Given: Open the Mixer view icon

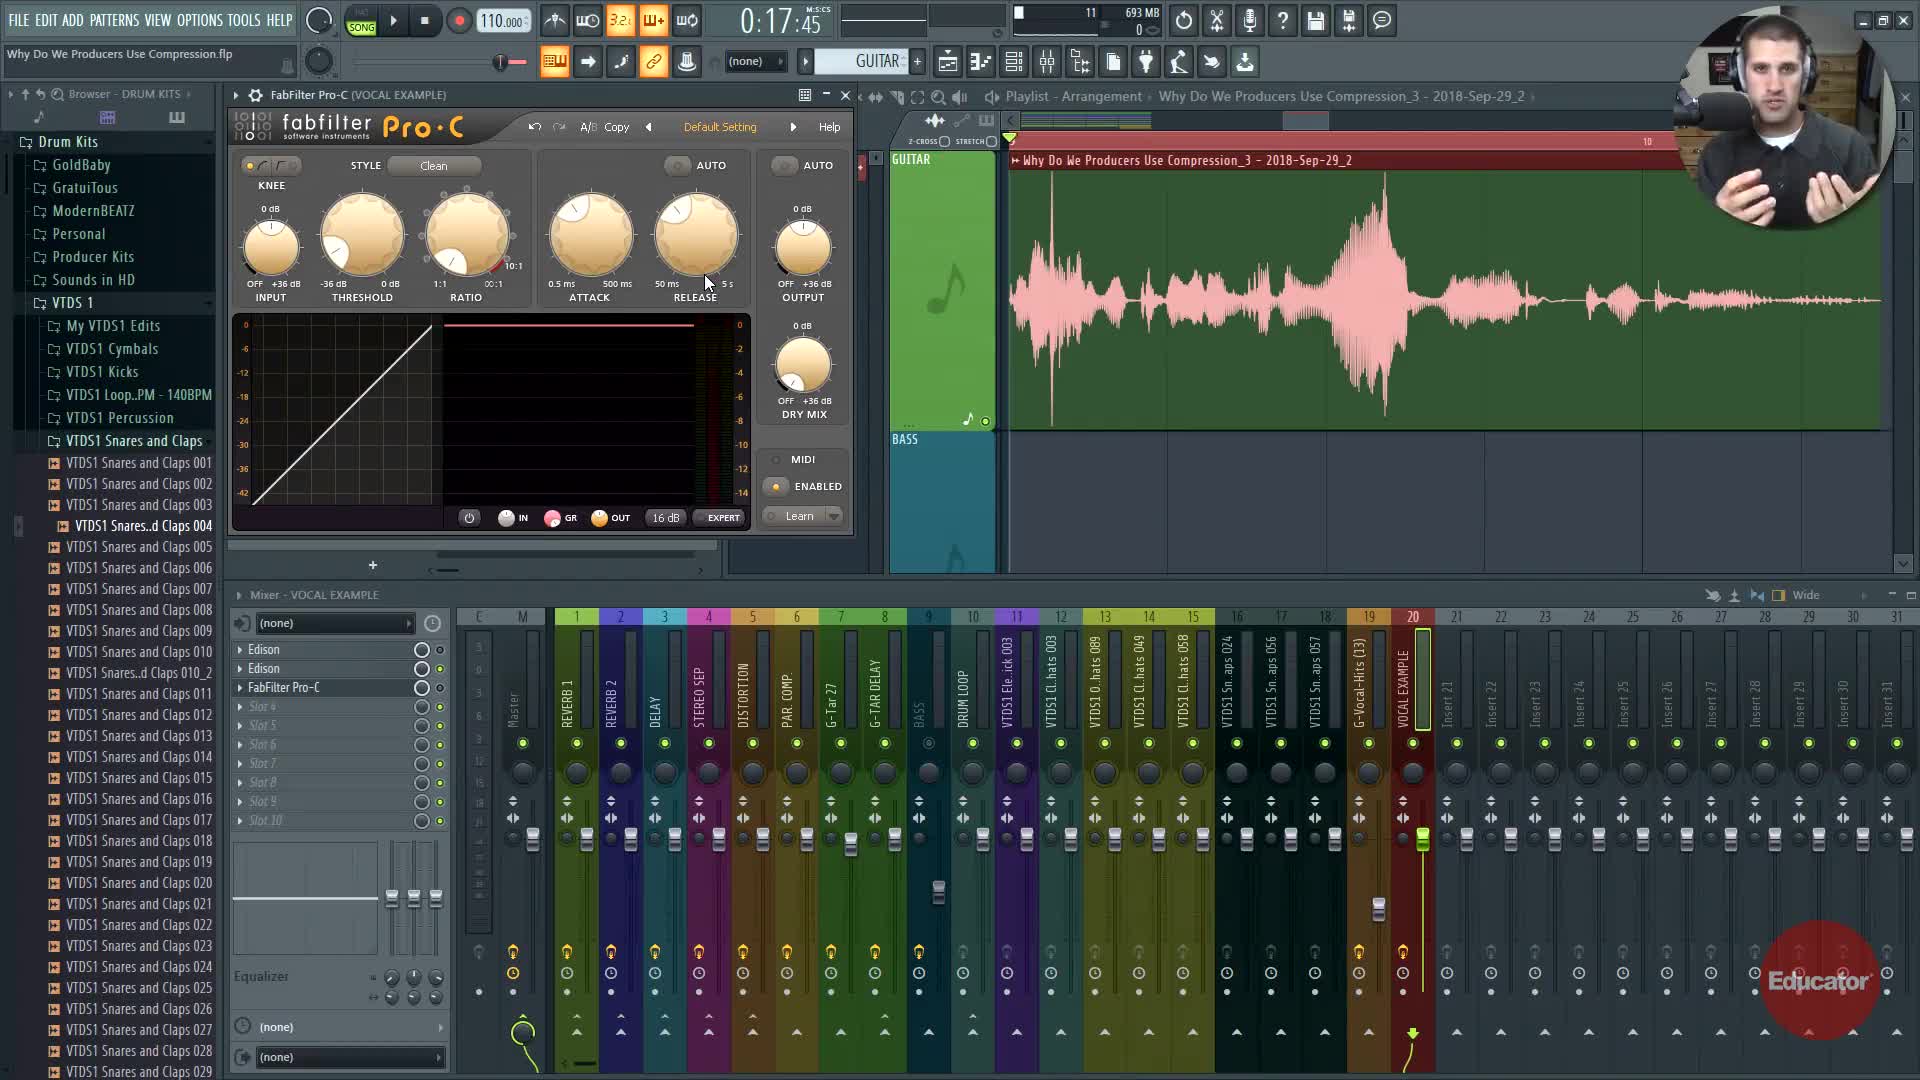Looking at the screenshot, I should click(x=1047, y=62).
